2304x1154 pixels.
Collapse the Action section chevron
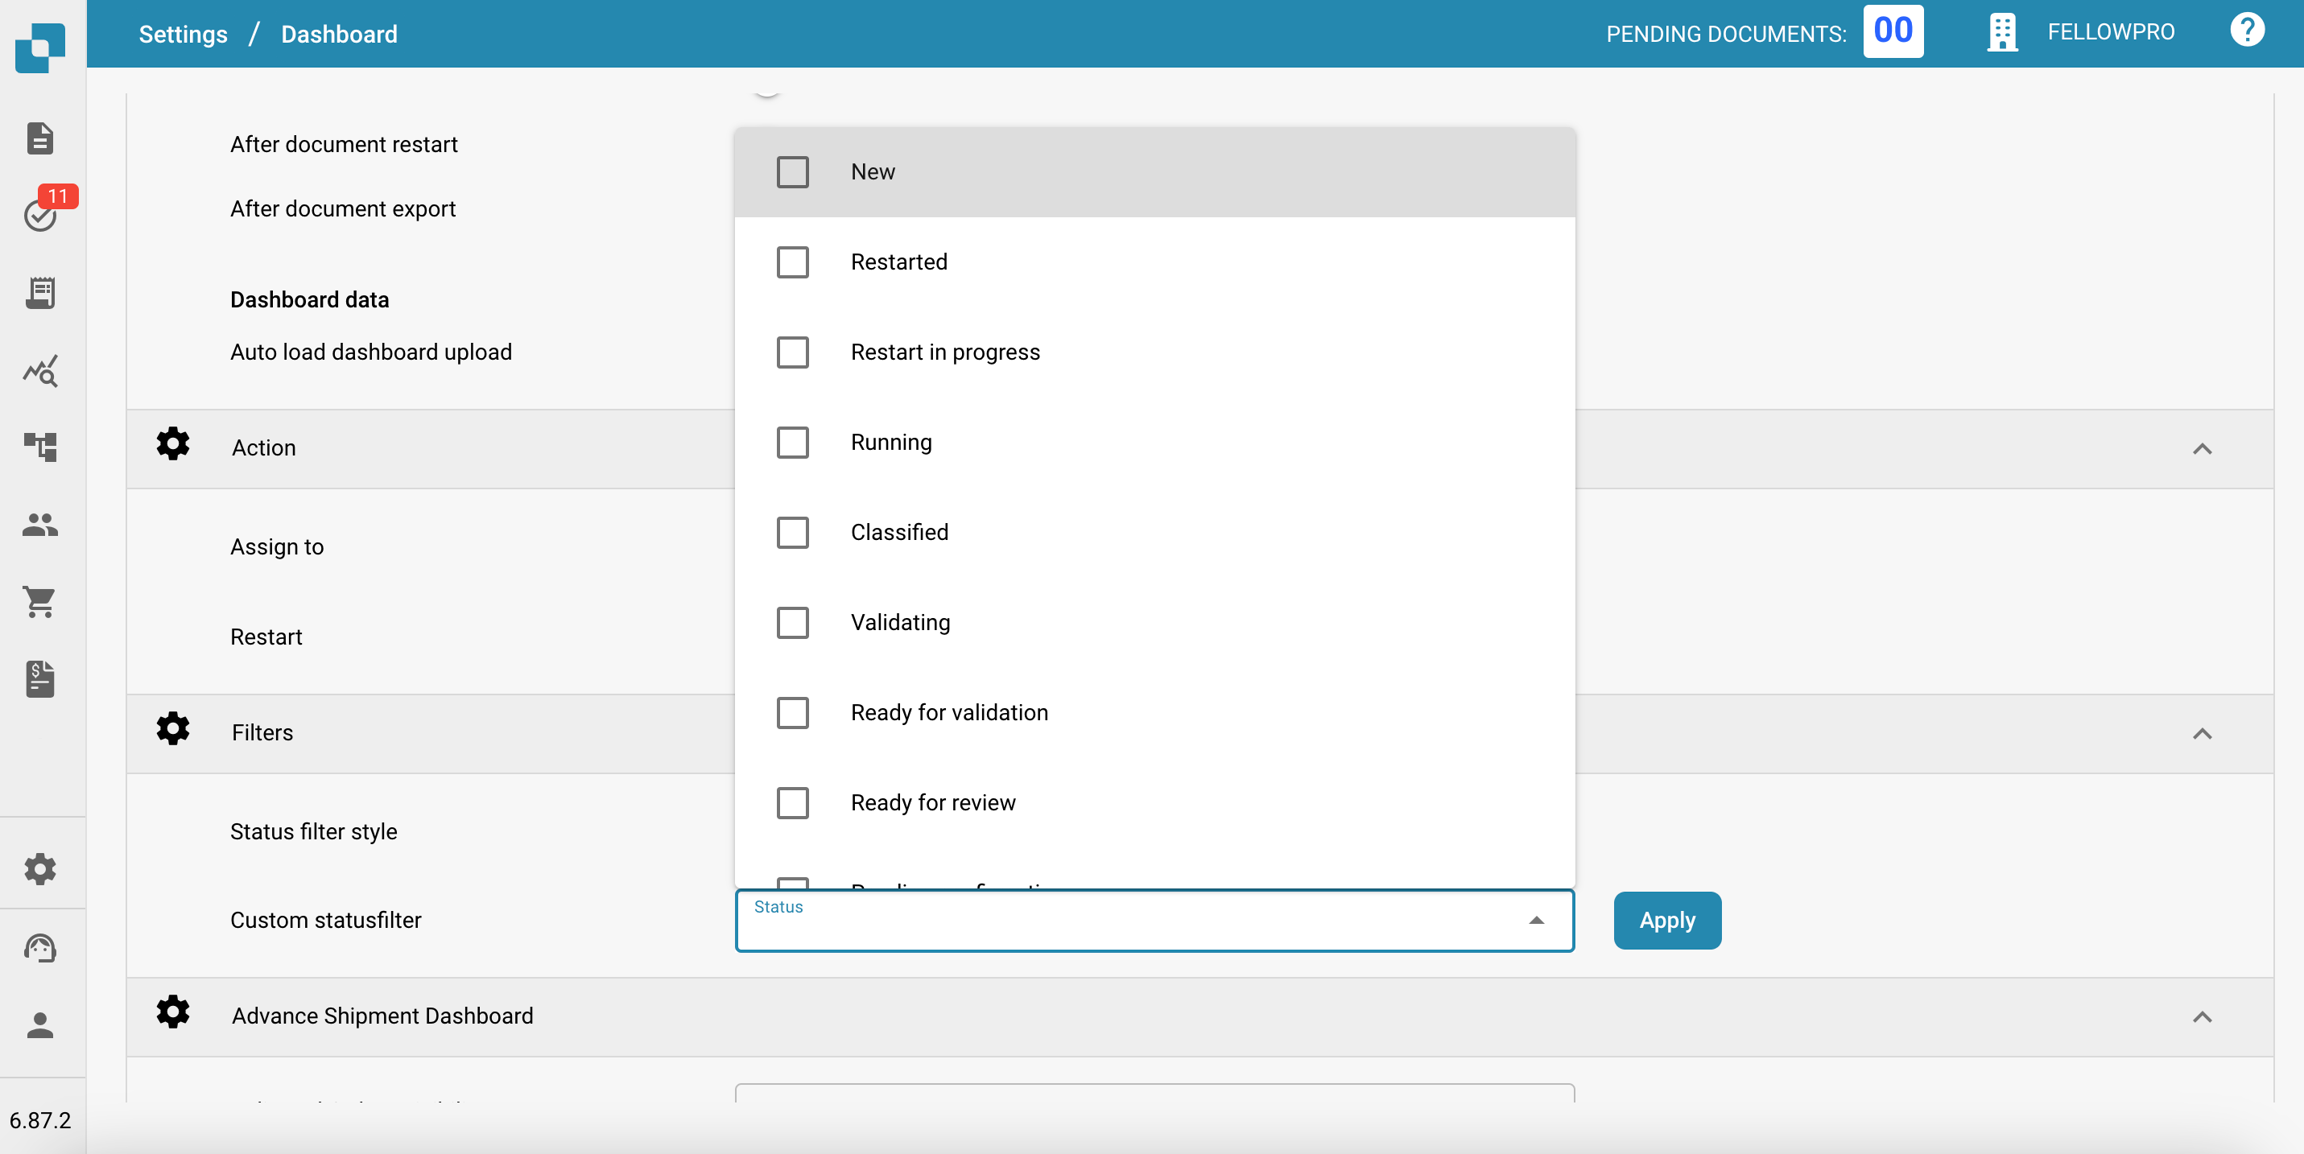click(x=2202, y=449)
